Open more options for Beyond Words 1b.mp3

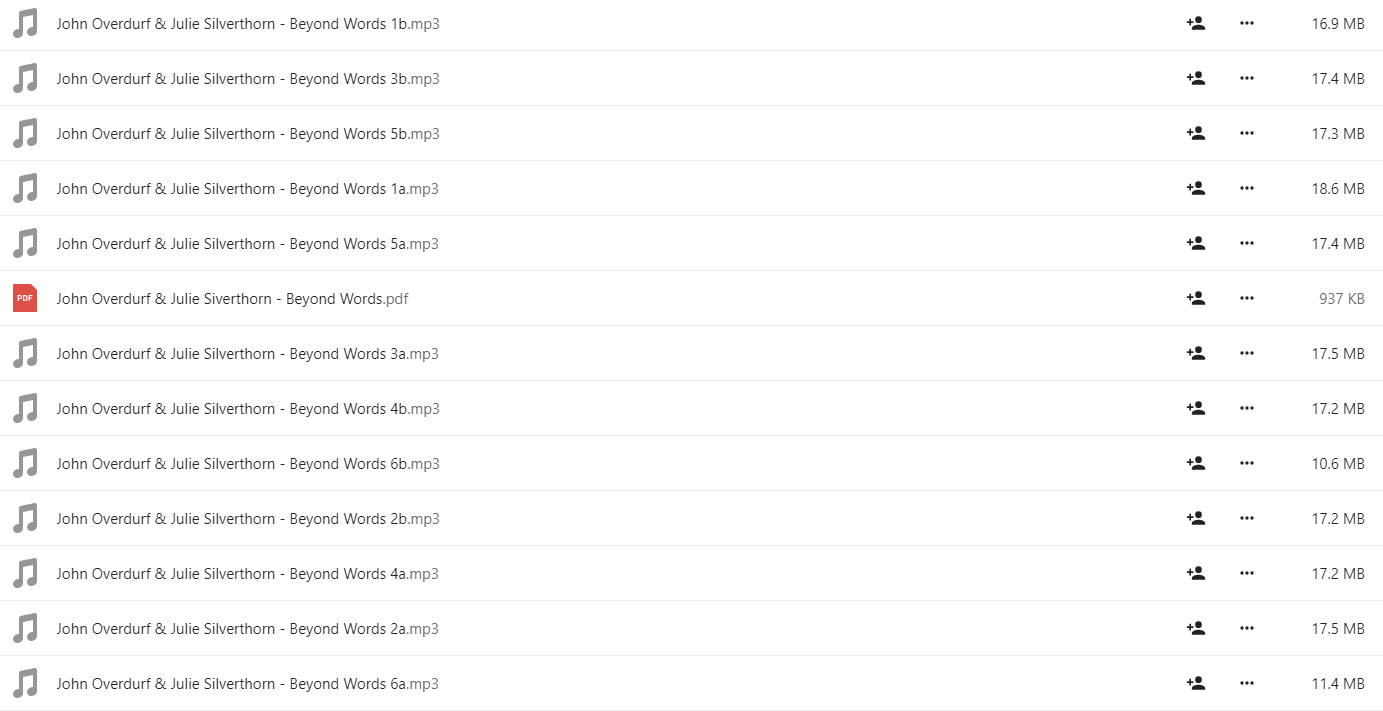coord(1246,23)
